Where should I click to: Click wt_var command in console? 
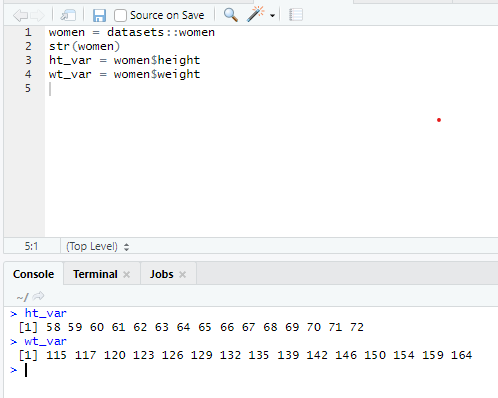click(x=46, y=341)
